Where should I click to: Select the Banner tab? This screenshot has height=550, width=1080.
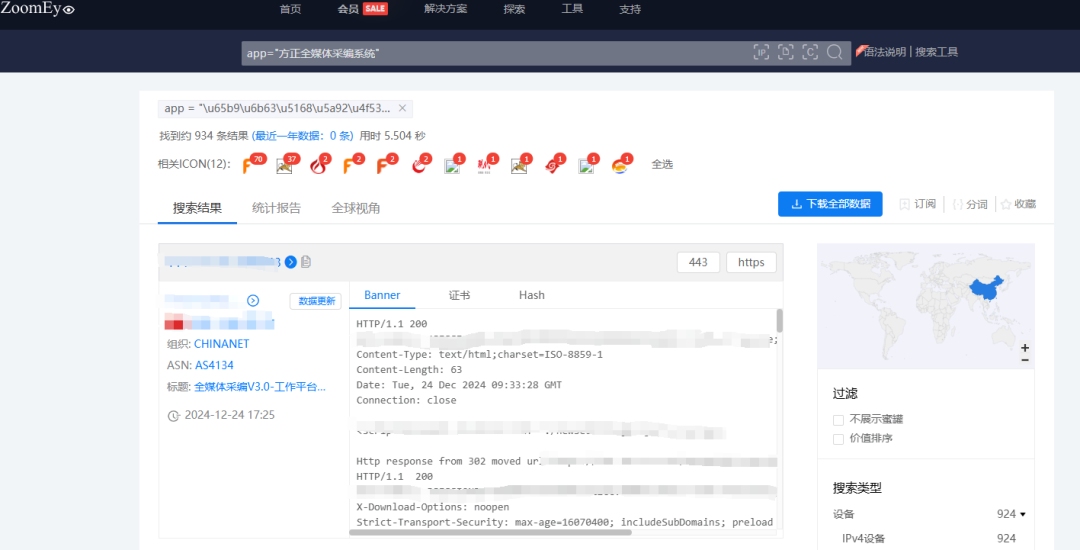coord(382,295)
